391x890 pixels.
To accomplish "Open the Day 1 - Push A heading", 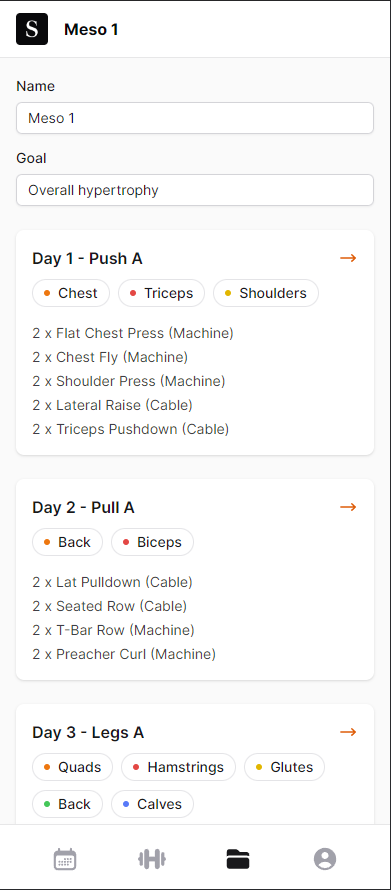I will coord(87,259).
